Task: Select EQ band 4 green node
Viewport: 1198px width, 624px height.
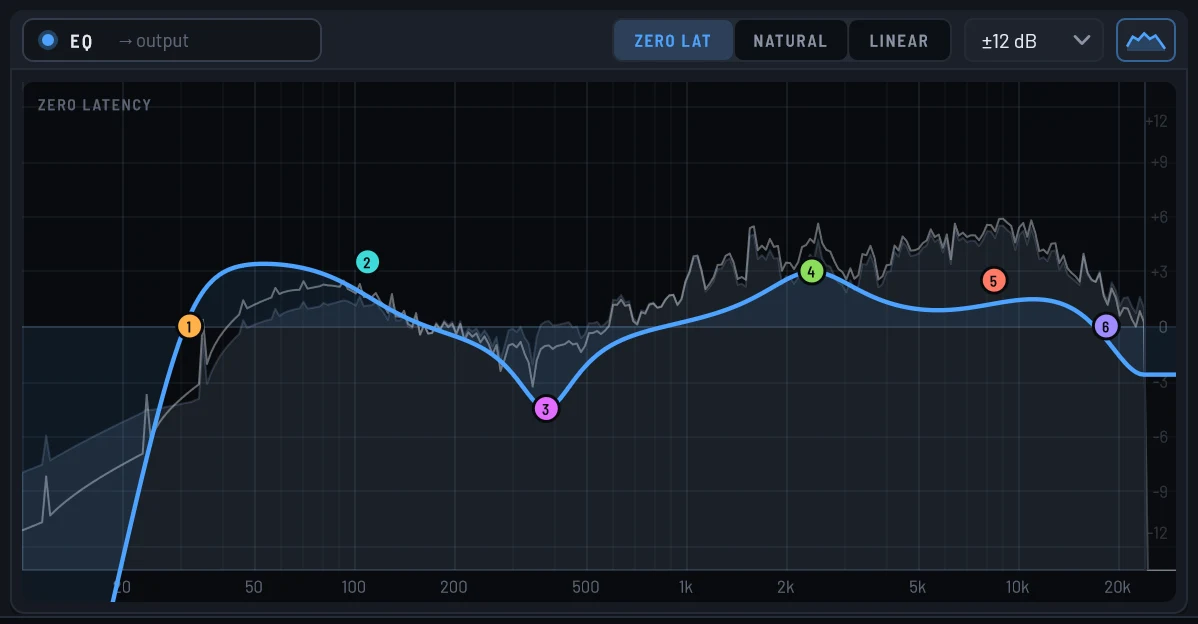Action: (811, 271)
